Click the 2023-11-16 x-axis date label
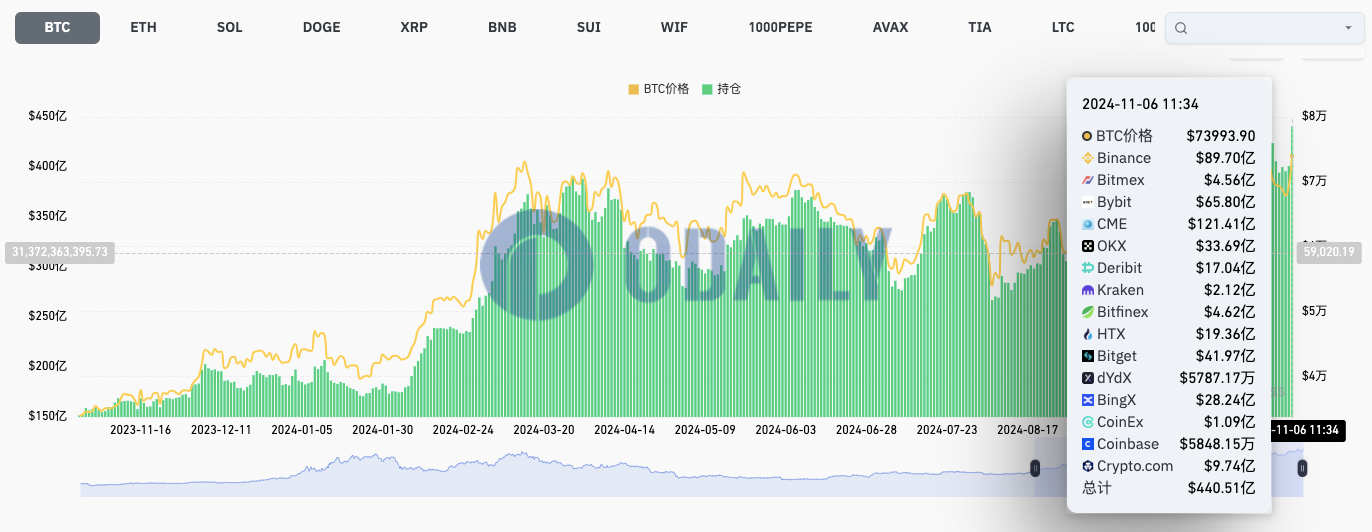This screenshot has width=1372, height=532. coord(140,429)
